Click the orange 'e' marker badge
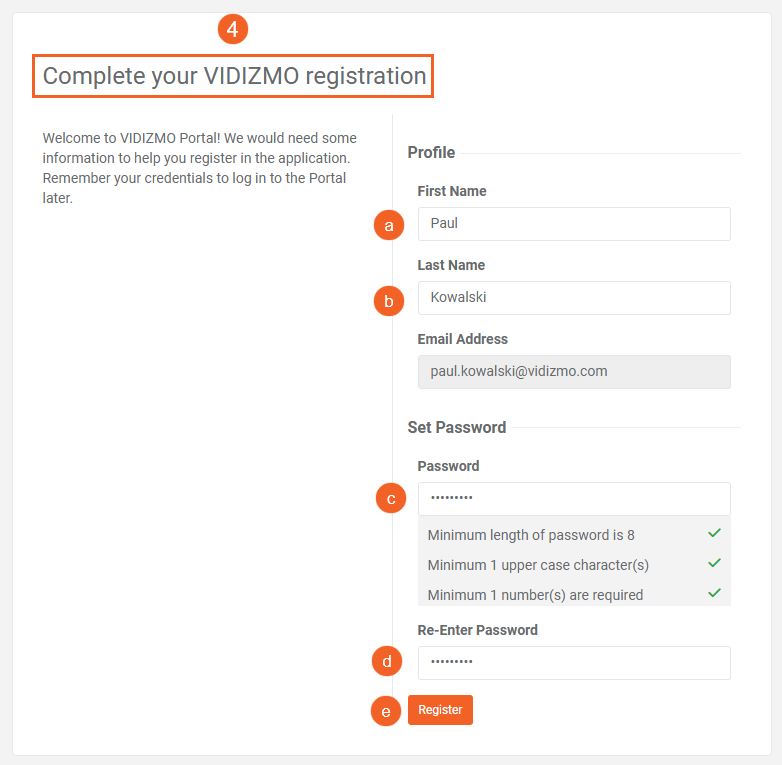The width and height of the screenshot is (782, 765). pos(386,711)
